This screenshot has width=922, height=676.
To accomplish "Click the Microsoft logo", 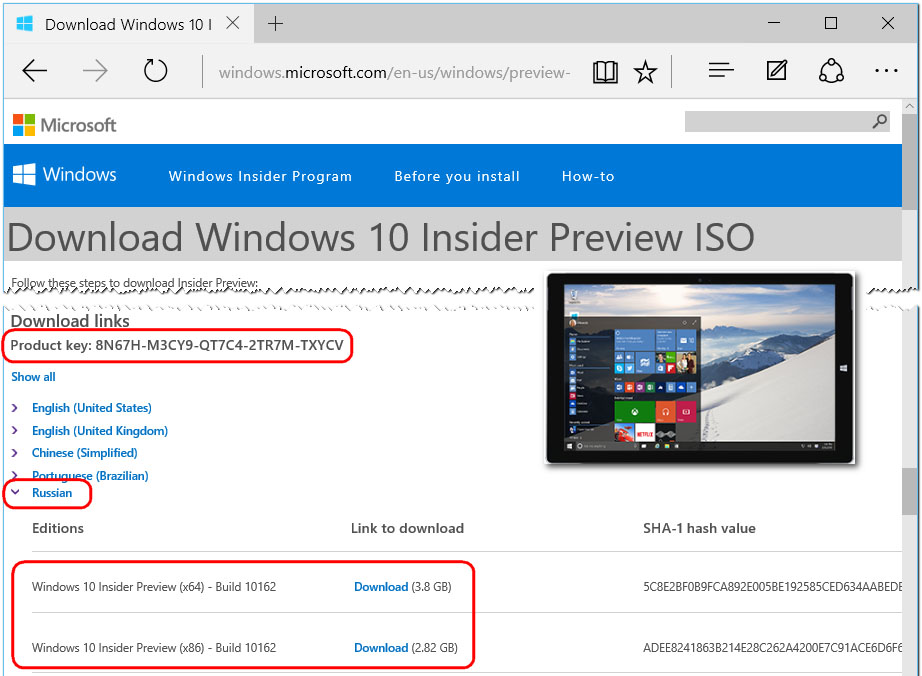I will [x=65, y=125].
